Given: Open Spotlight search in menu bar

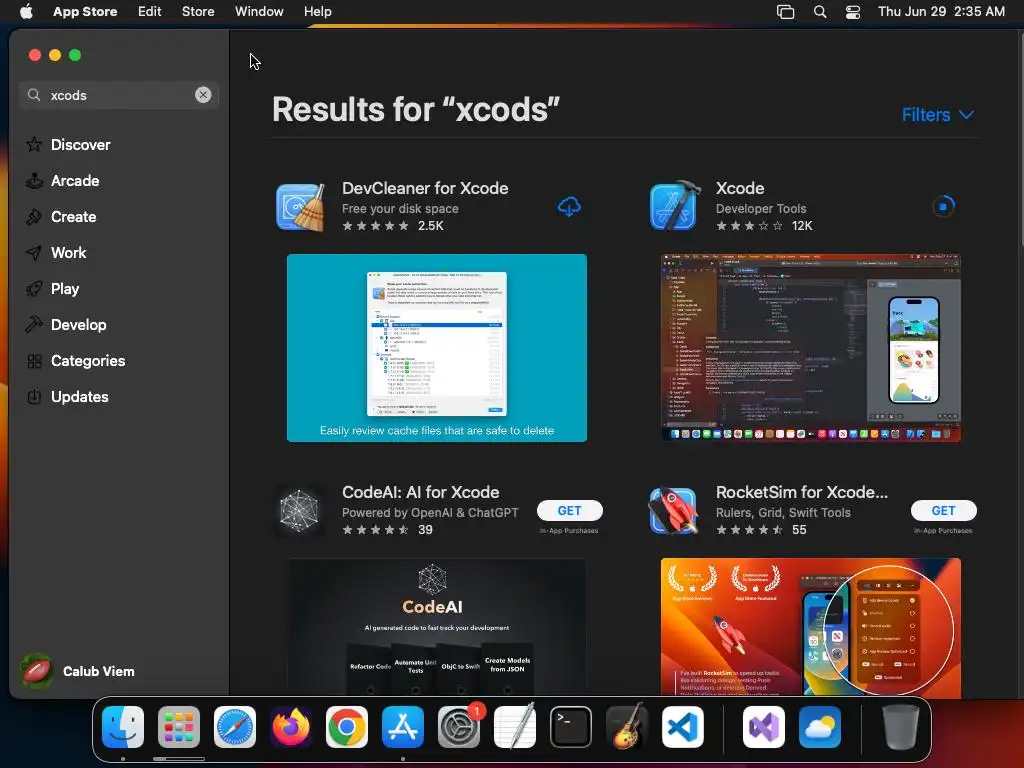Looking at the screenshot, I should (x=820, y=11).
